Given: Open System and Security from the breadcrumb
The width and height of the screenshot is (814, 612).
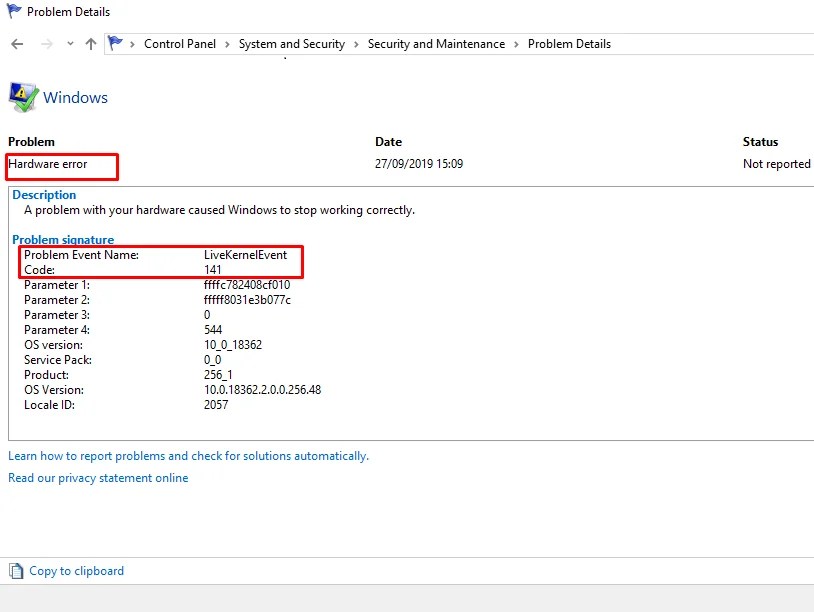Looking at the screenshot, I should tap(292, 44).
